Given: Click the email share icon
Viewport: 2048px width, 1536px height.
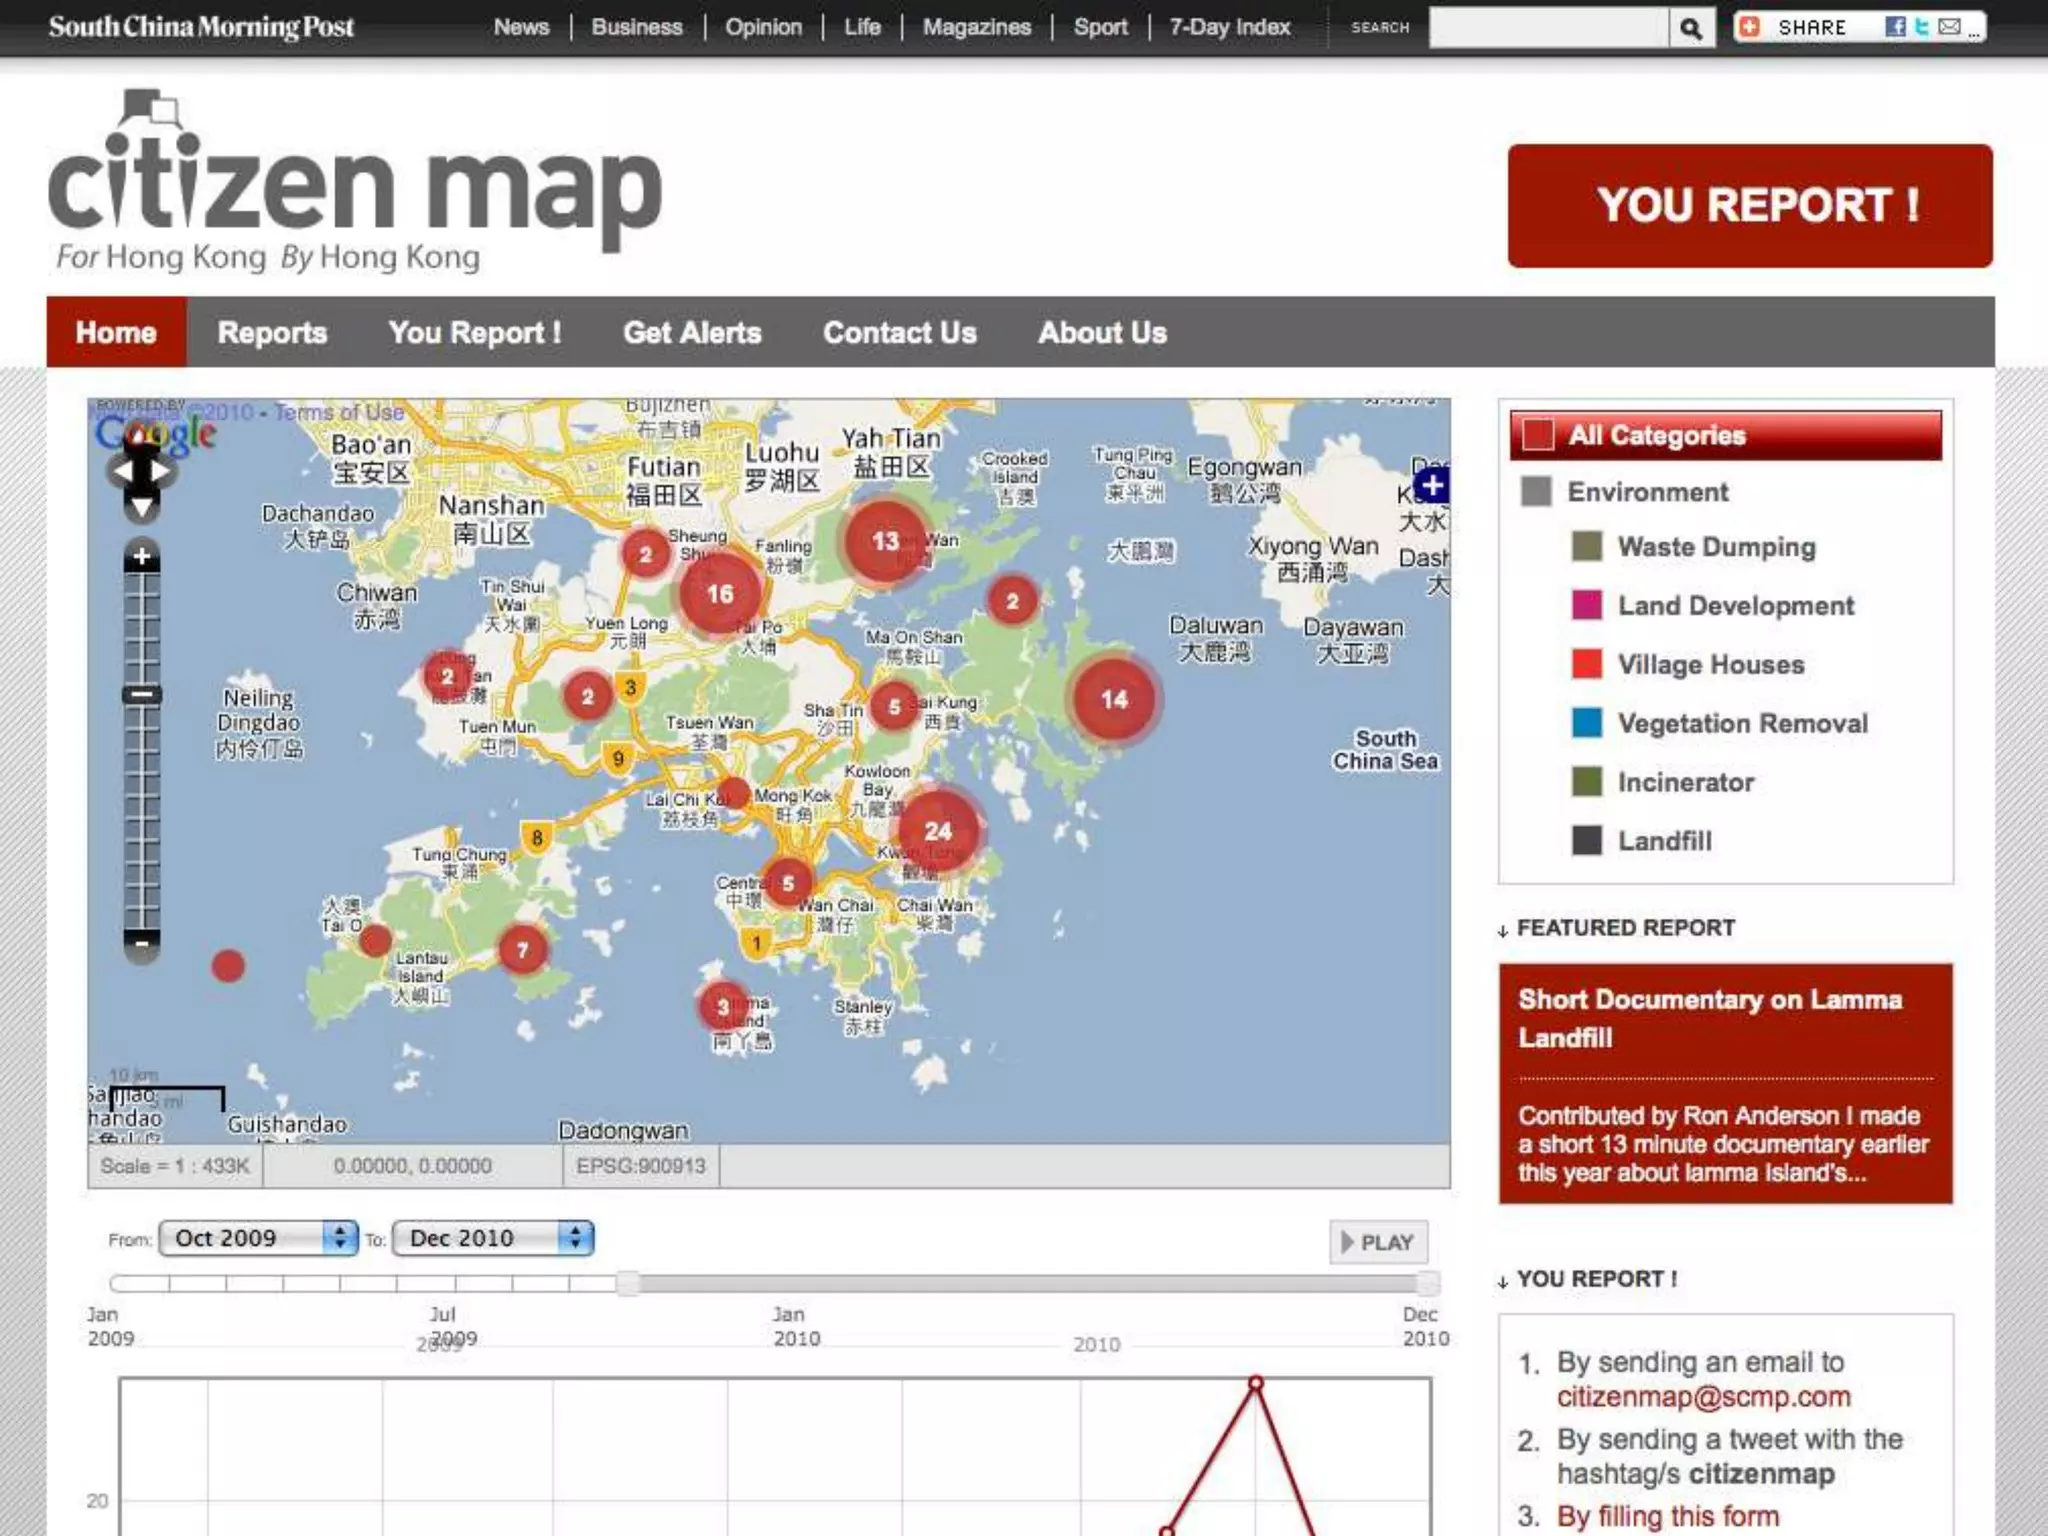Looking at the screenshot, I should tap(1949, 27).
